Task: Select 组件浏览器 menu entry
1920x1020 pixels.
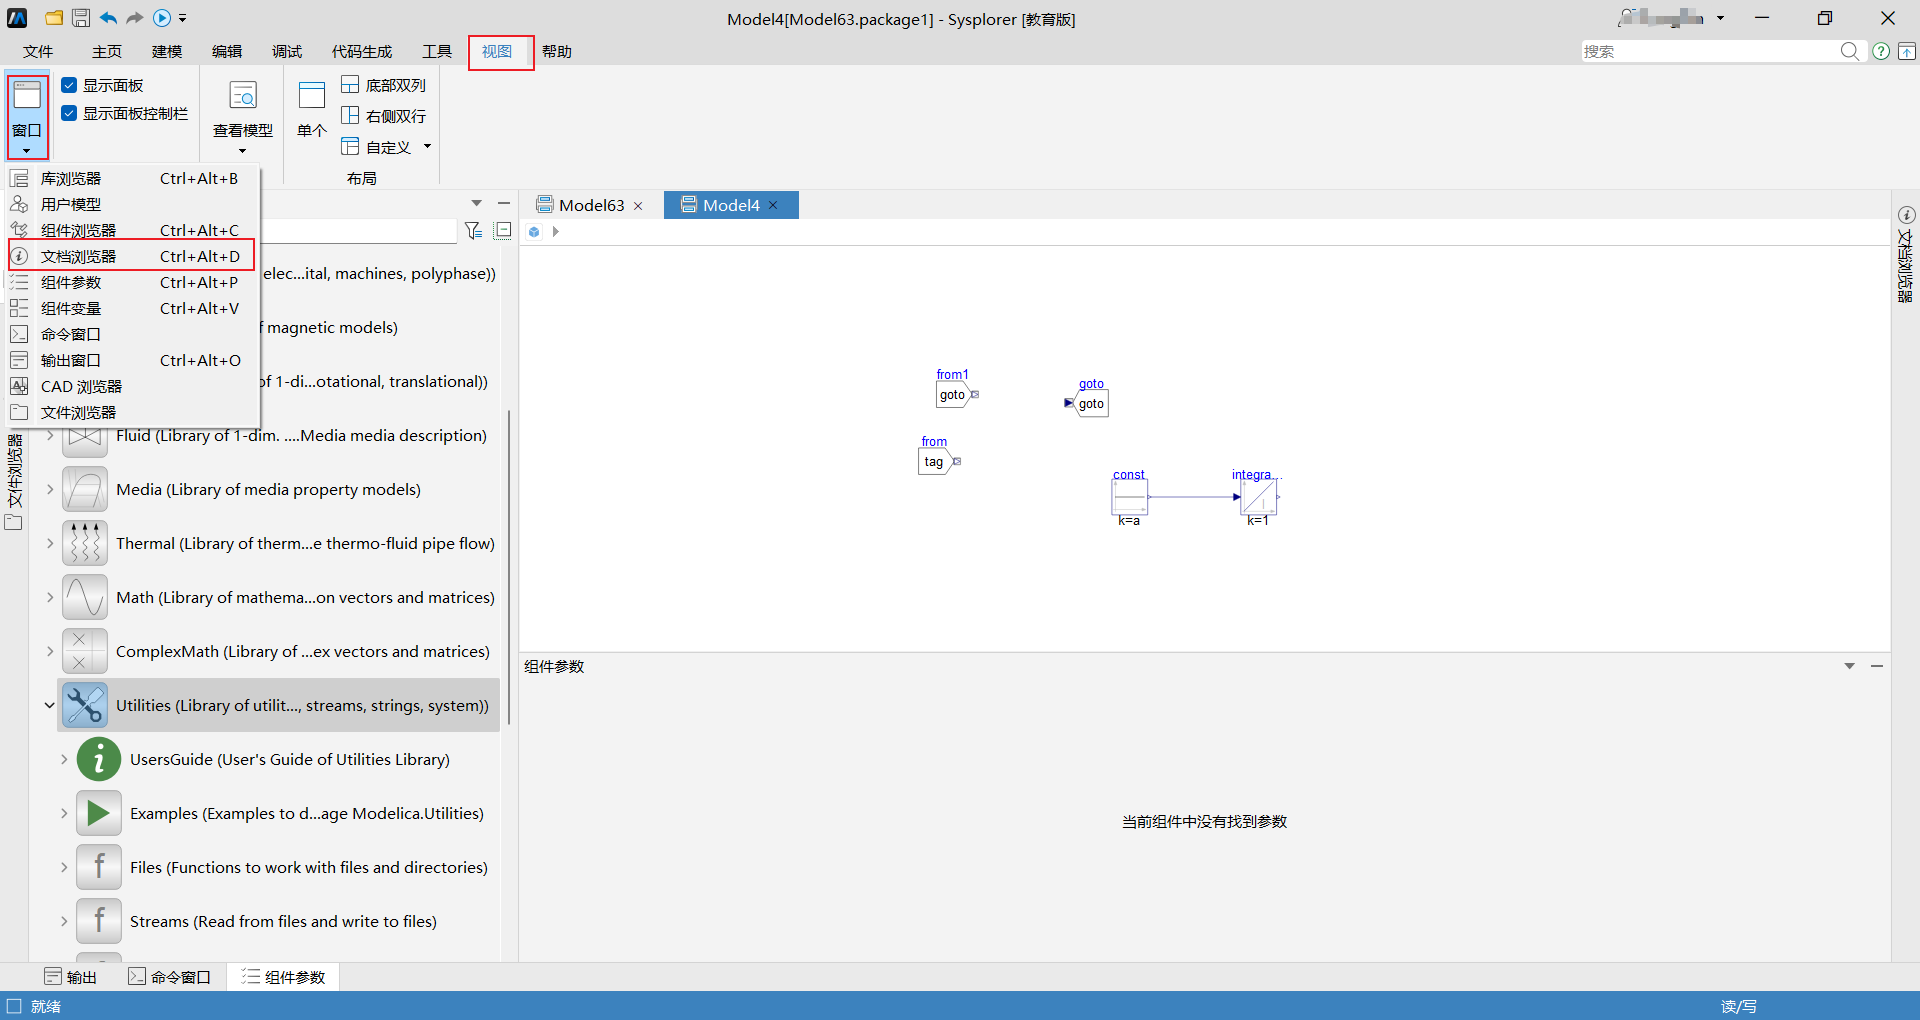Action: (x=132, y=230)
